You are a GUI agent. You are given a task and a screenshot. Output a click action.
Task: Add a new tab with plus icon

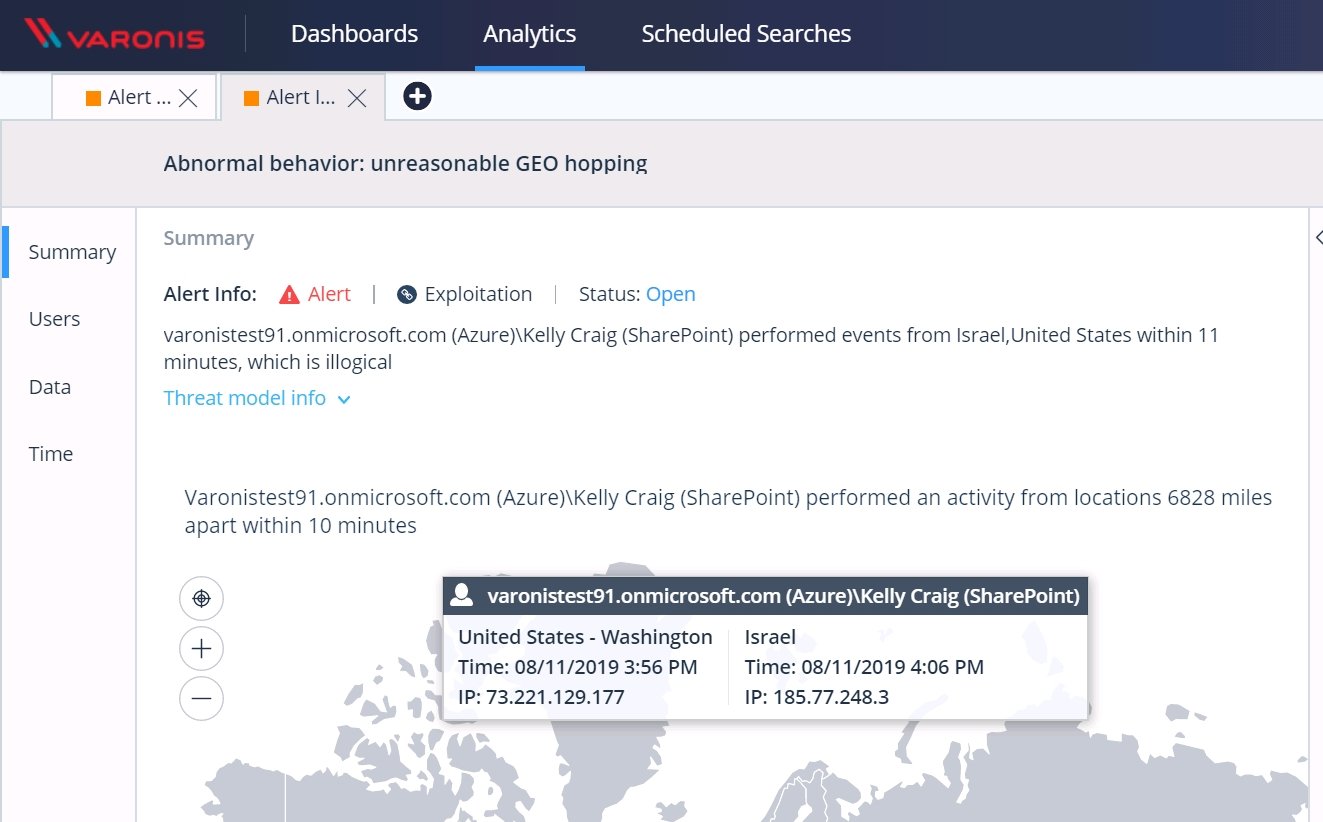pyautogui.click(x=417, y=96)
